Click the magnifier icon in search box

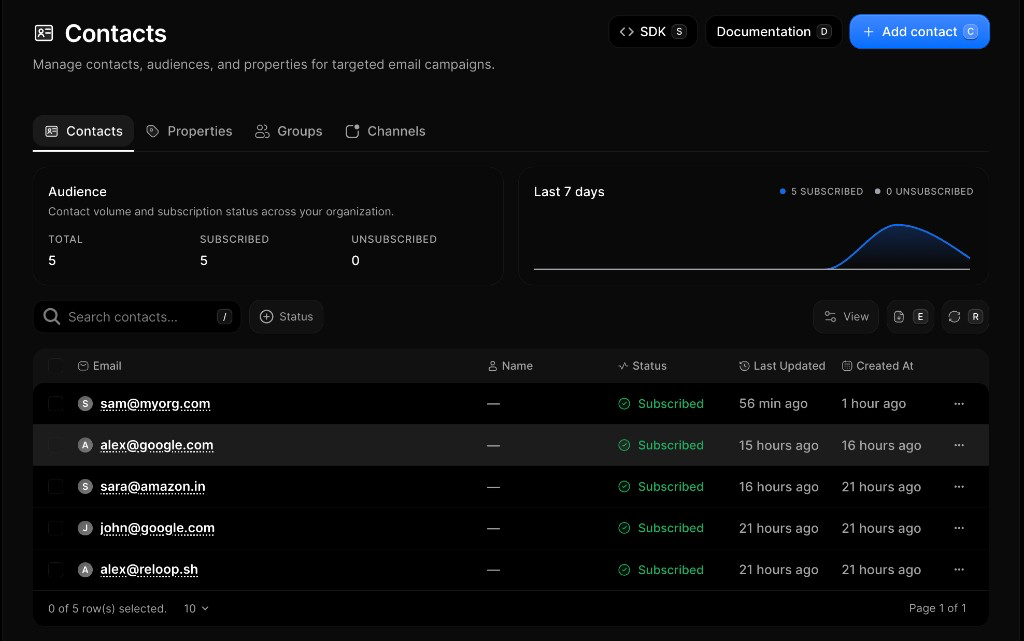tap(52, 317)
